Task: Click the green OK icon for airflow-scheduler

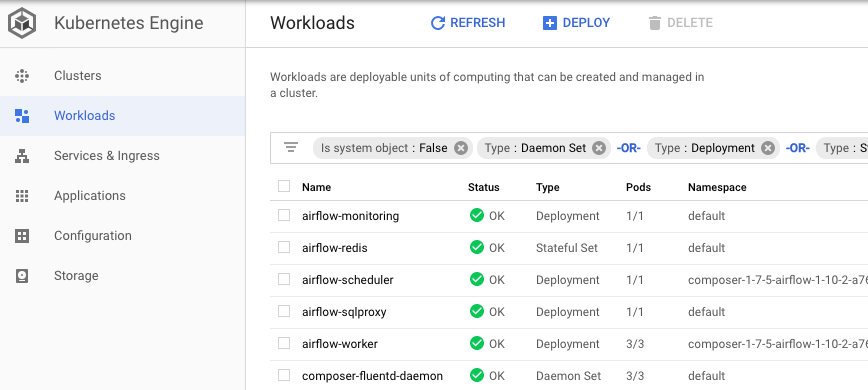Action: click(477, 279)
